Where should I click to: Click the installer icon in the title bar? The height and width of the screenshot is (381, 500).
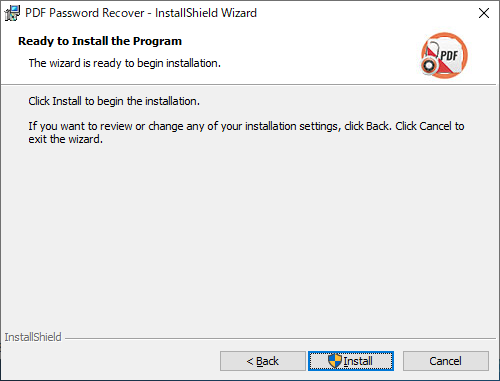[12, 13]
